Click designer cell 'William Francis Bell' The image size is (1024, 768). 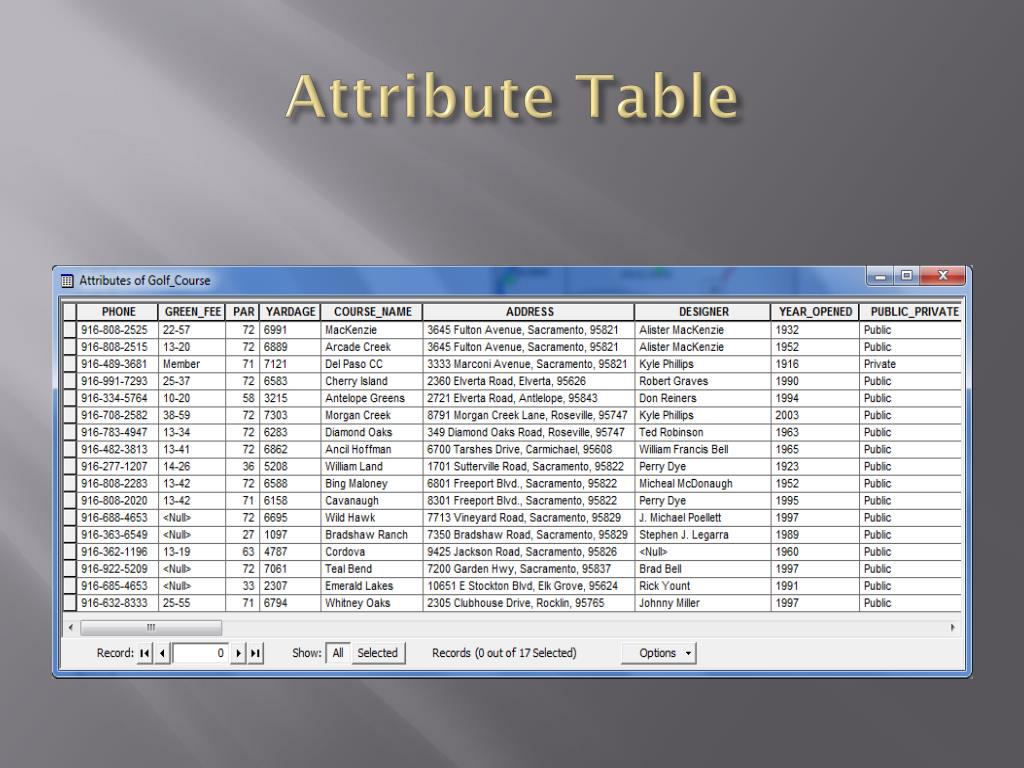point(703,449)
